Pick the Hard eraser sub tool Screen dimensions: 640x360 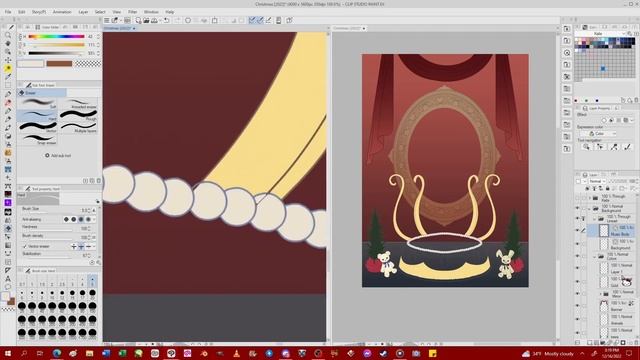coord(37,116)
